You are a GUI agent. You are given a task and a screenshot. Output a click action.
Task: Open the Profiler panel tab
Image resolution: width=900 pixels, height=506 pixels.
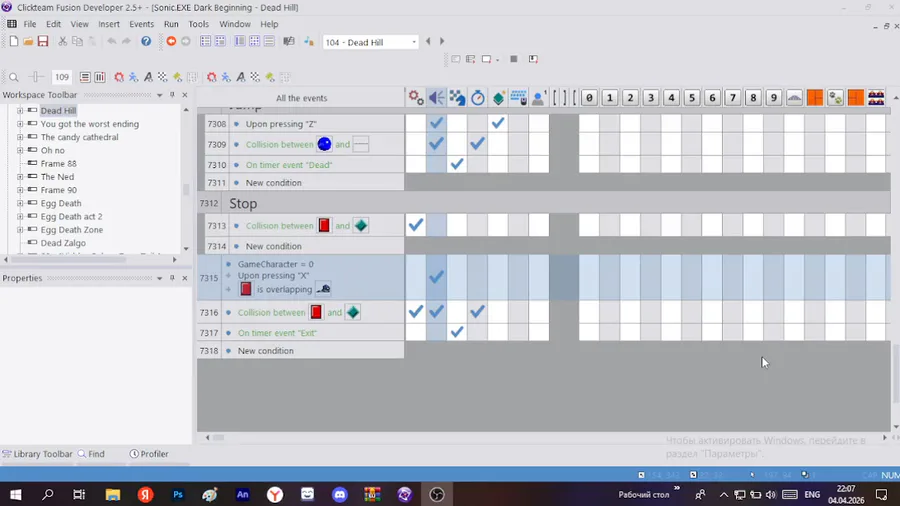[x=149, y=453]
